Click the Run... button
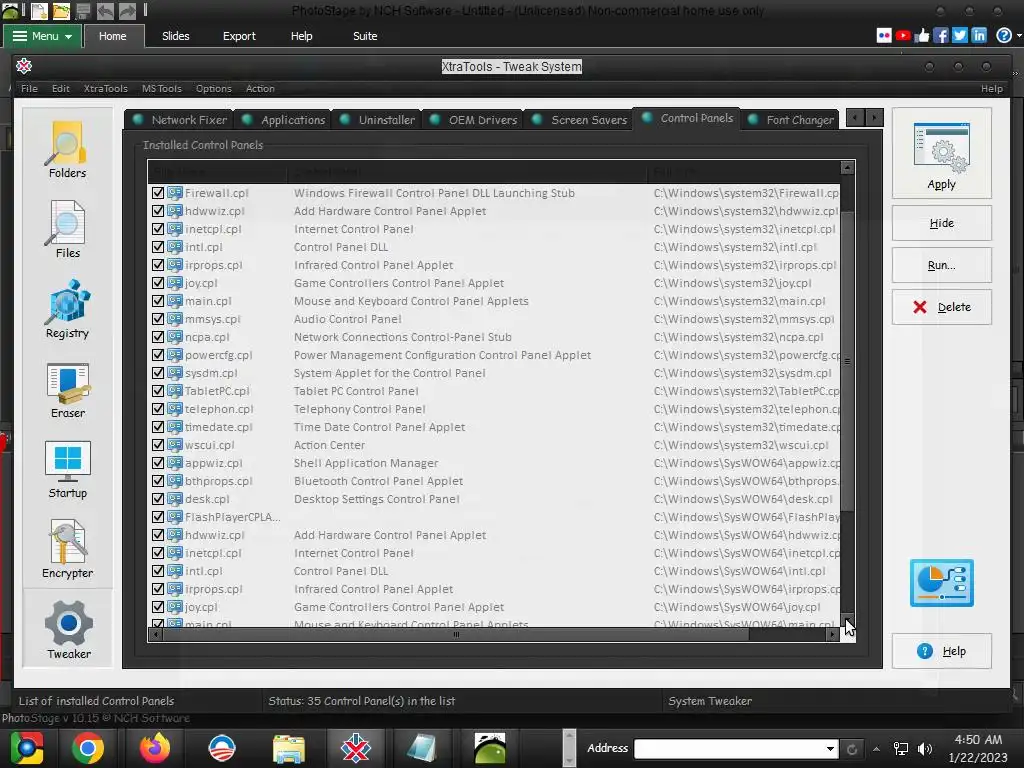1024x768 pixels. (x=941, y=265)
